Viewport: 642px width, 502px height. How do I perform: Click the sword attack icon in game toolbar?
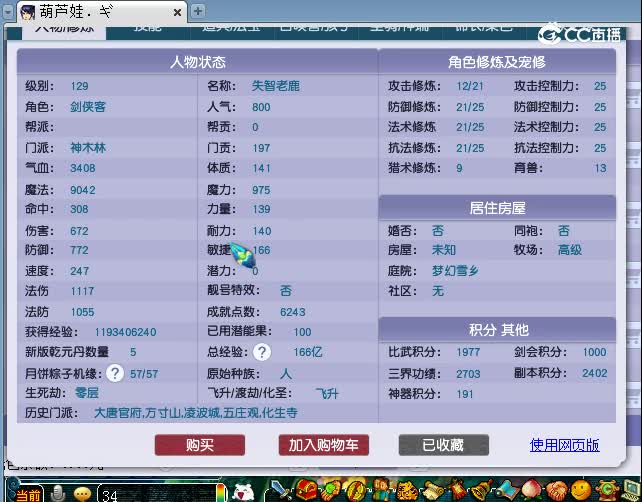pyautogui.click(x=280, y=490)
